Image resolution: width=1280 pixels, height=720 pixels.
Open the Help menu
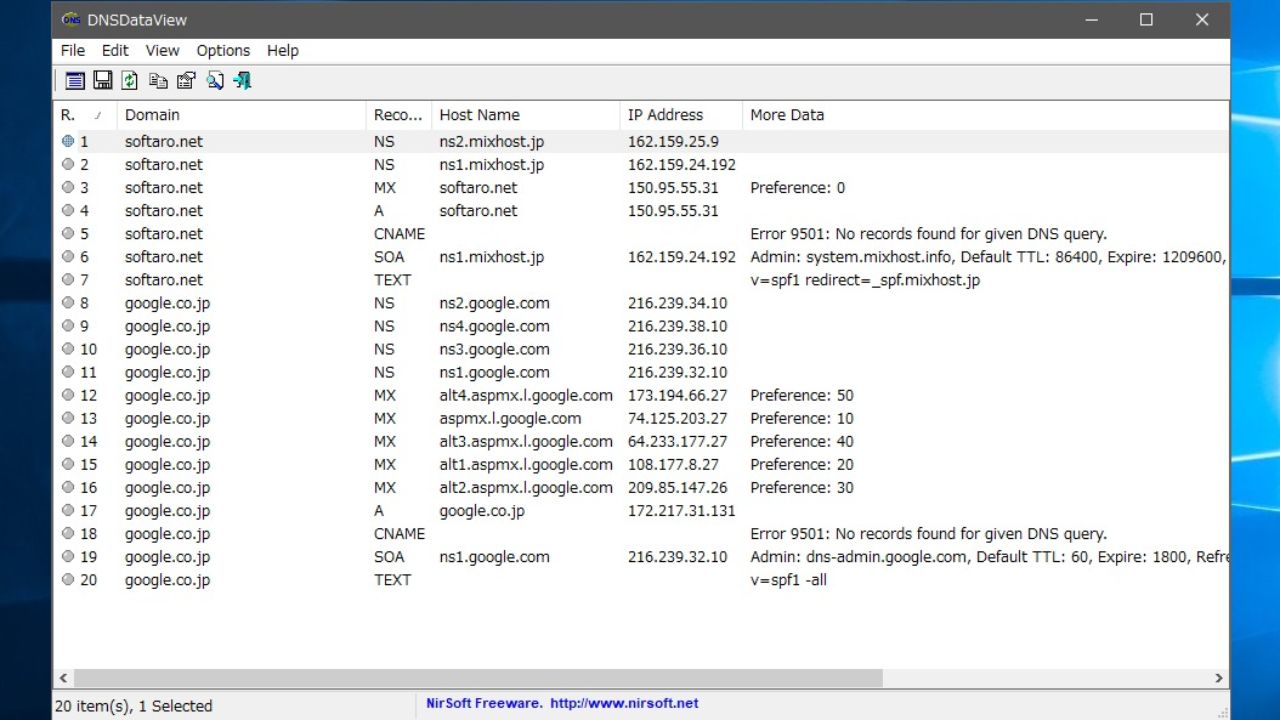pyautogui.click(x=283, y=51)
